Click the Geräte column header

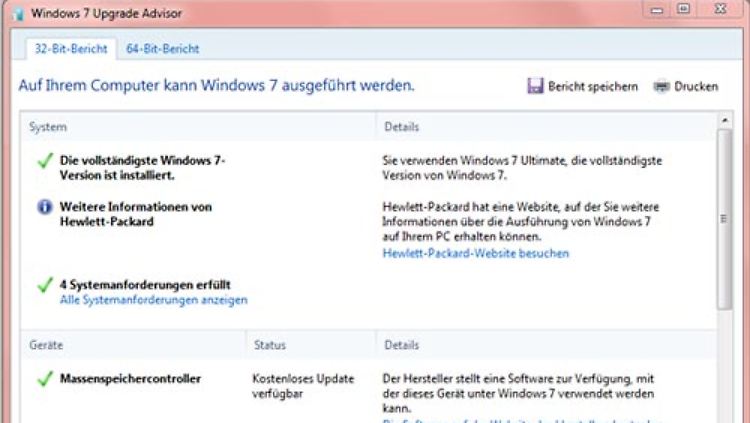46,345
